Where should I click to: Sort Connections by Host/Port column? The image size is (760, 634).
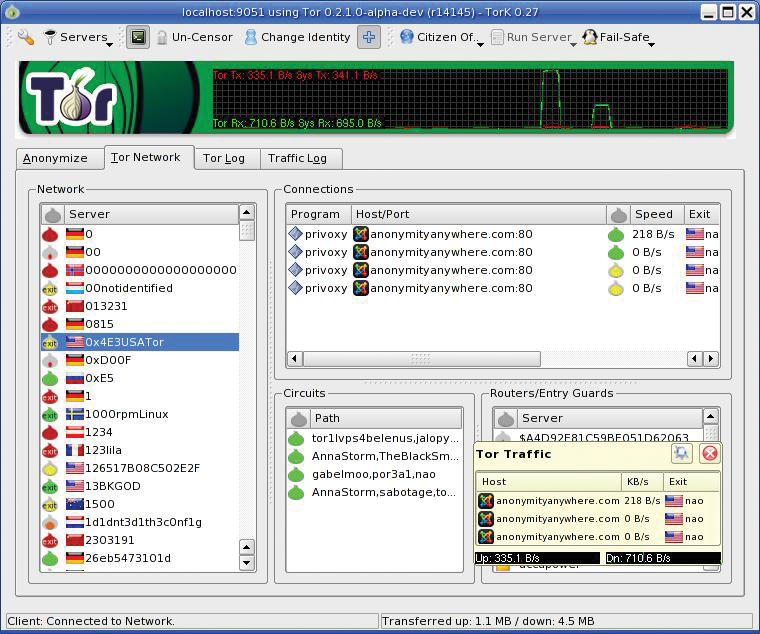pos(478,214)
